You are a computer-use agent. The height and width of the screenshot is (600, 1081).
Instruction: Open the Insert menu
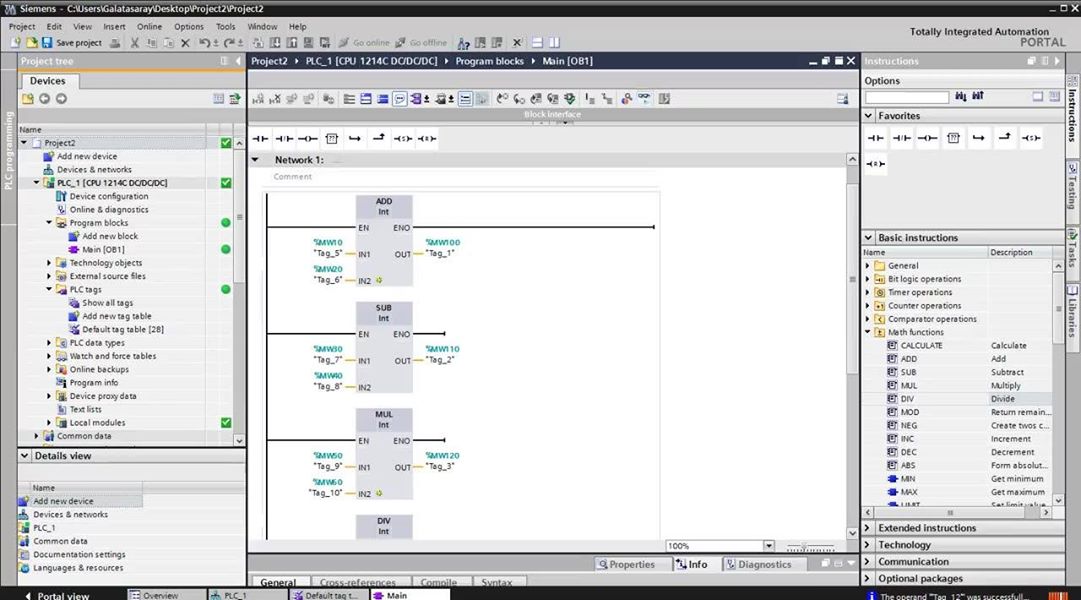[114, 26]
